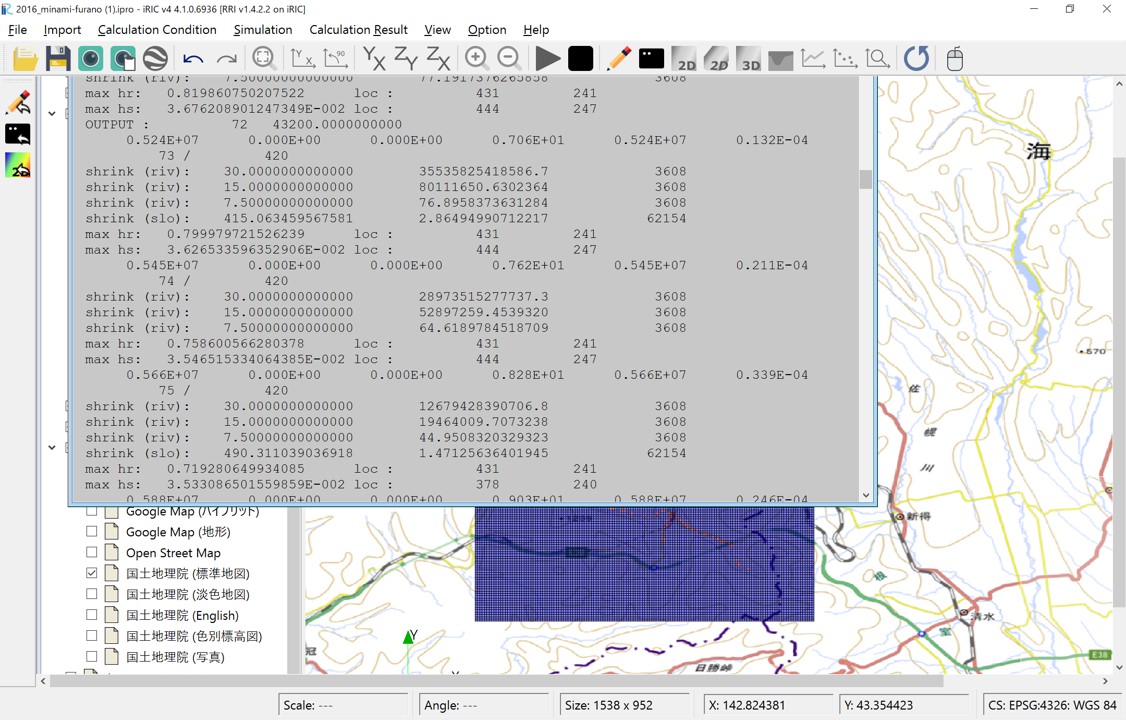The height and width of the screenshot is (720, 1126).
Task: Stop the simulation with the black square
Action: pos(580,58)
